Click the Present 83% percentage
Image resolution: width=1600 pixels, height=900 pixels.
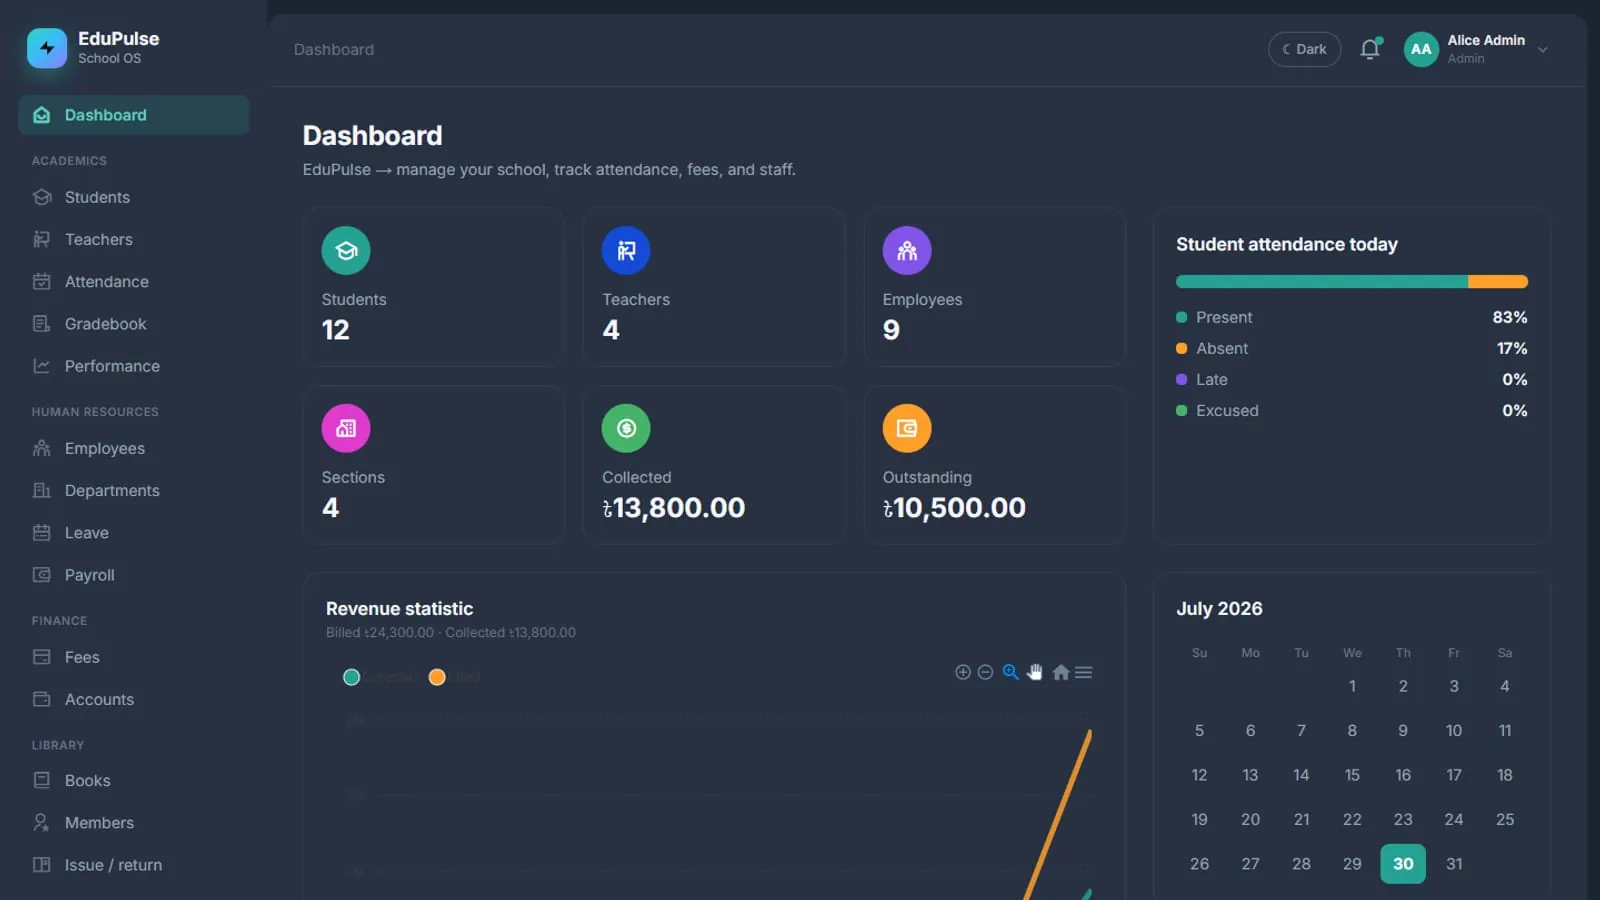tap(1510, 317)
